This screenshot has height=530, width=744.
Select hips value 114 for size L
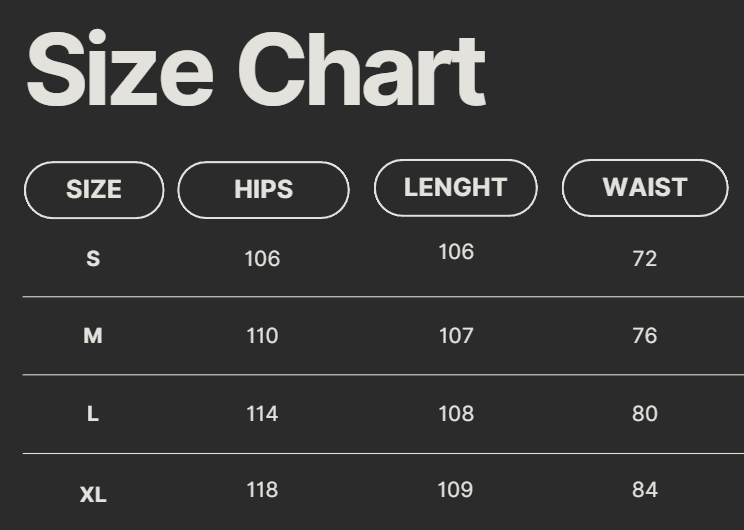point(262,414)
